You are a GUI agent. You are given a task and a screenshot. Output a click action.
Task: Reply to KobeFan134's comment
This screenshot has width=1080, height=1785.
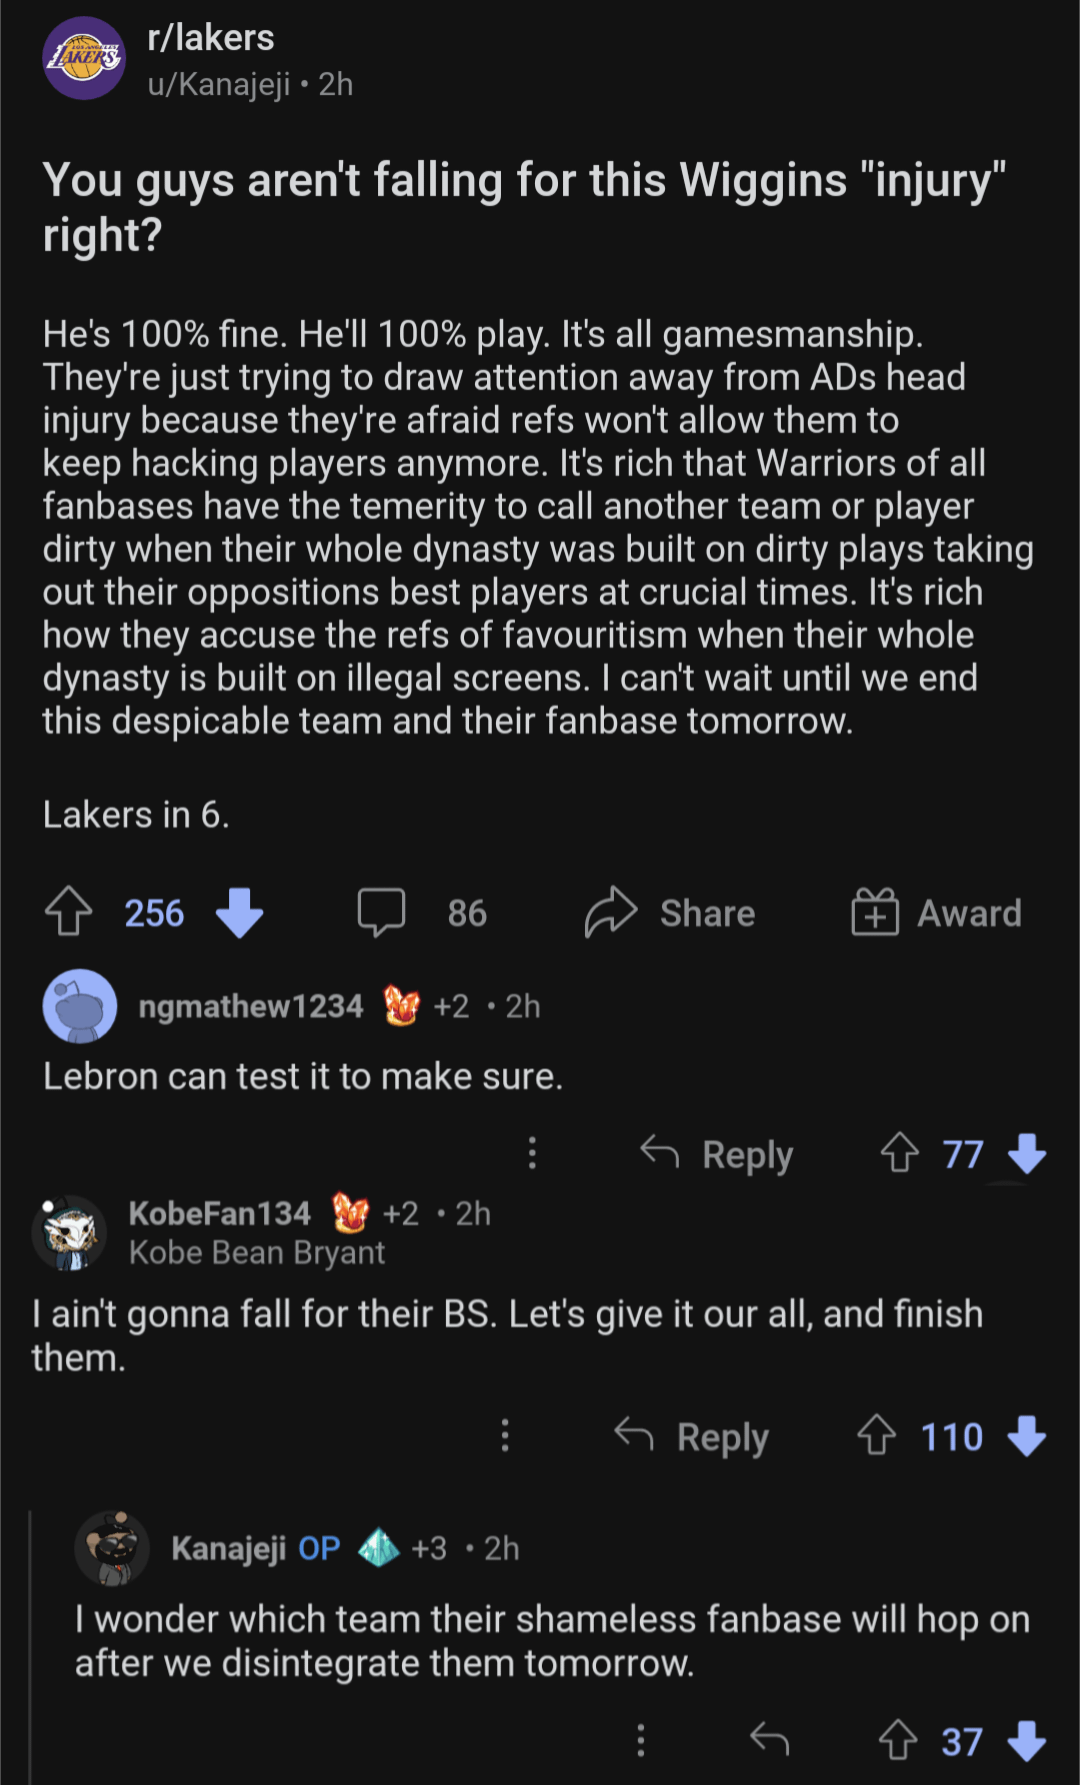click(x=691, y=1436)
